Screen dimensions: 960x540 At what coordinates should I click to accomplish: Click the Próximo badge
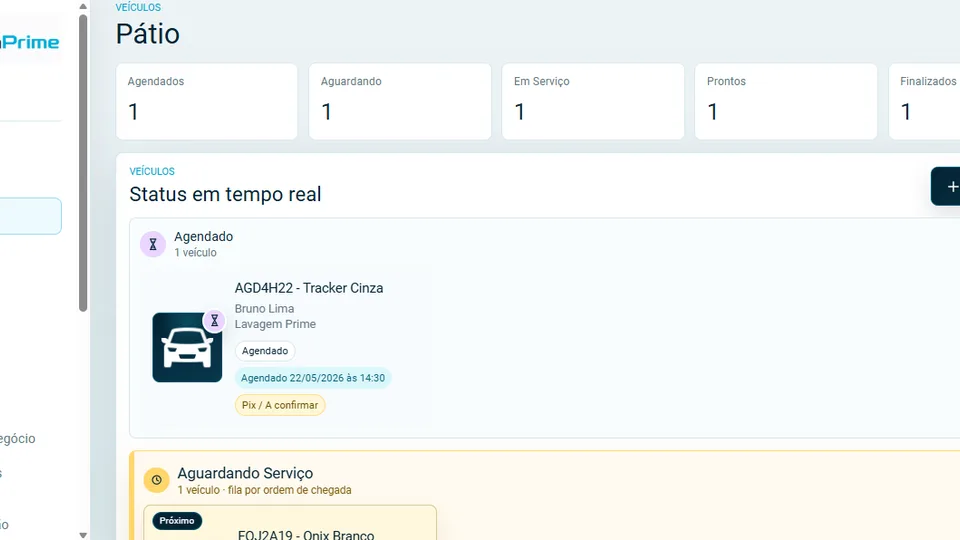[177, 520]
